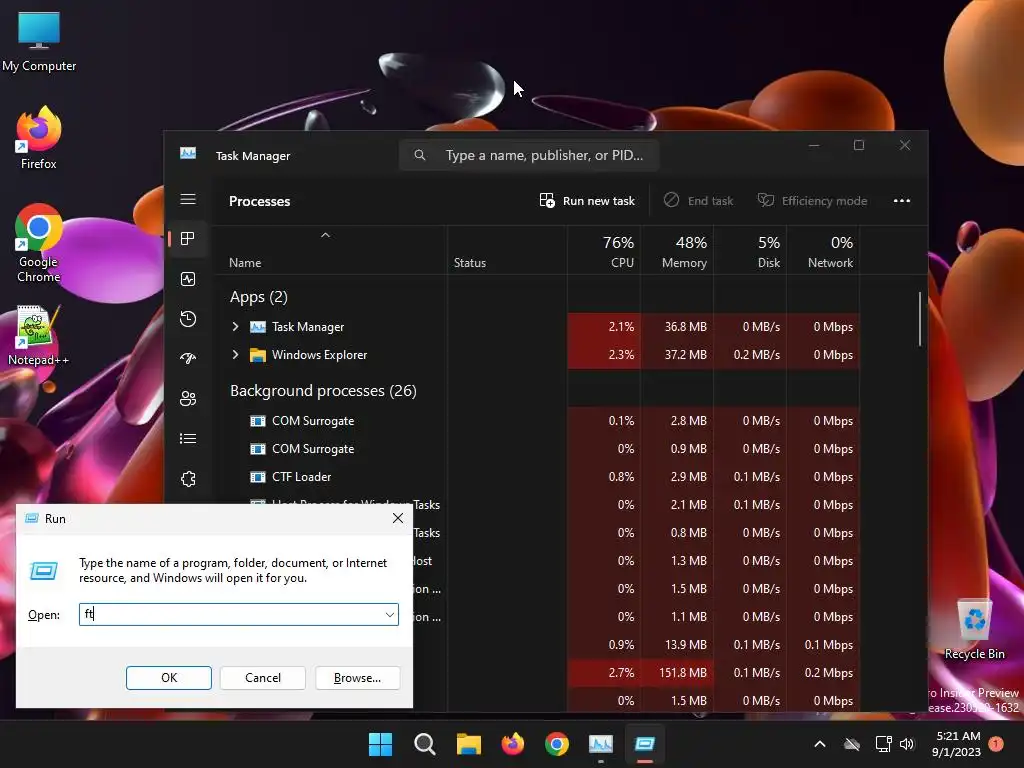
Task: Click the 13.9 MB memory cell
Action: 677,645
